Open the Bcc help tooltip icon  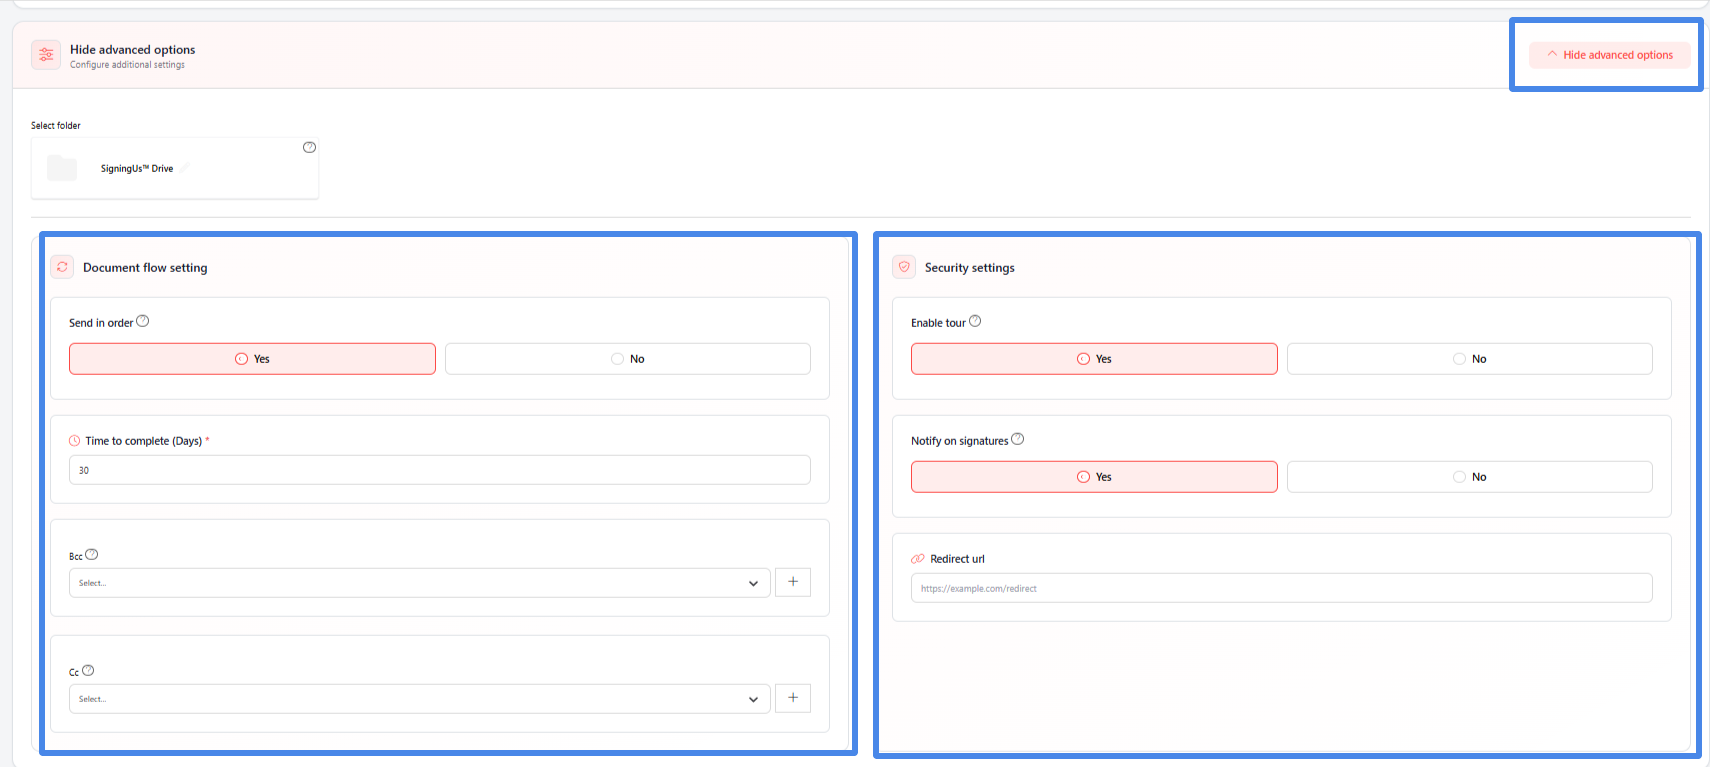tap(92, 554)
